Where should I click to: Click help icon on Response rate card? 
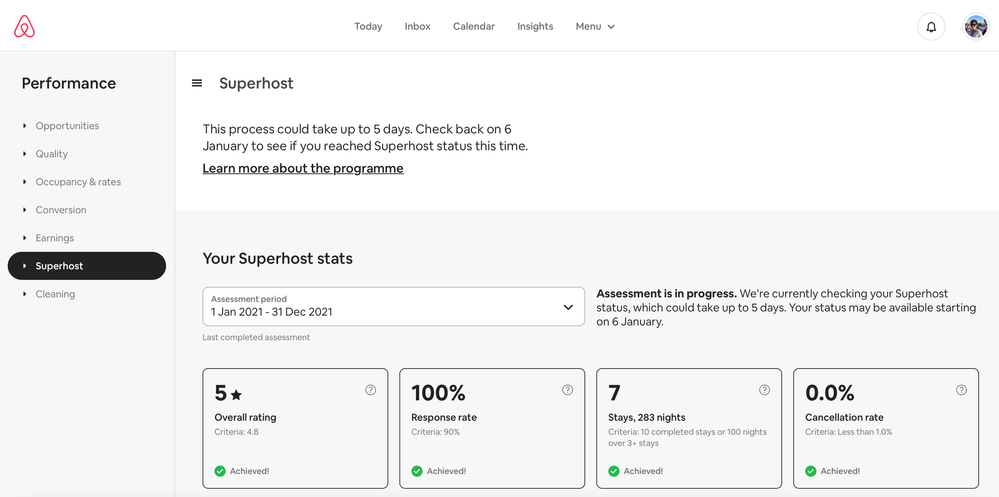pos(568,390)
